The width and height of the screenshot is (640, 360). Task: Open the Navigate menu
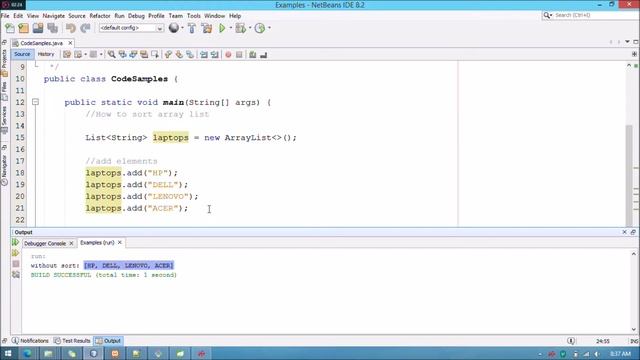tap(53, 16)
